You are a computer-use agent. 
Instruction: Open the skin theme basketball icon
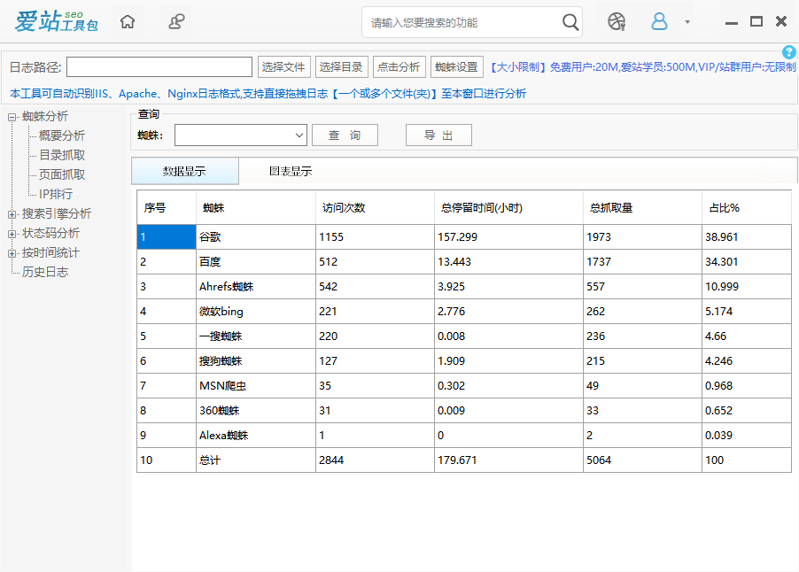pyautogui.click(x=616, y=22)
